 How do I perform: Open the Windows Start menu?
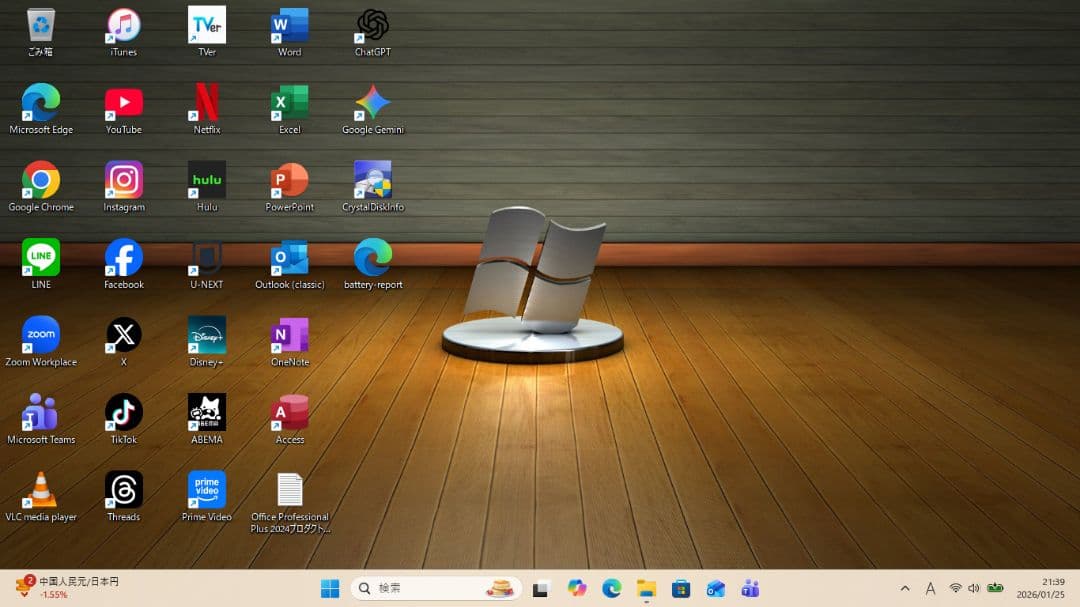[x=330, y=588]
